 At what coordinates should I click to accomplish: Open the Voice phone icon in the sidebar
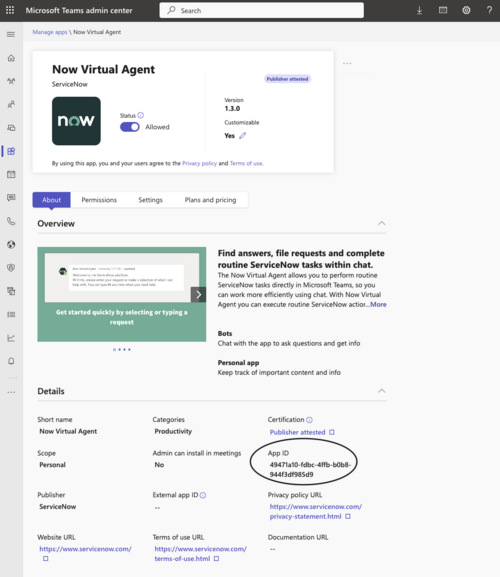[11, 221]
